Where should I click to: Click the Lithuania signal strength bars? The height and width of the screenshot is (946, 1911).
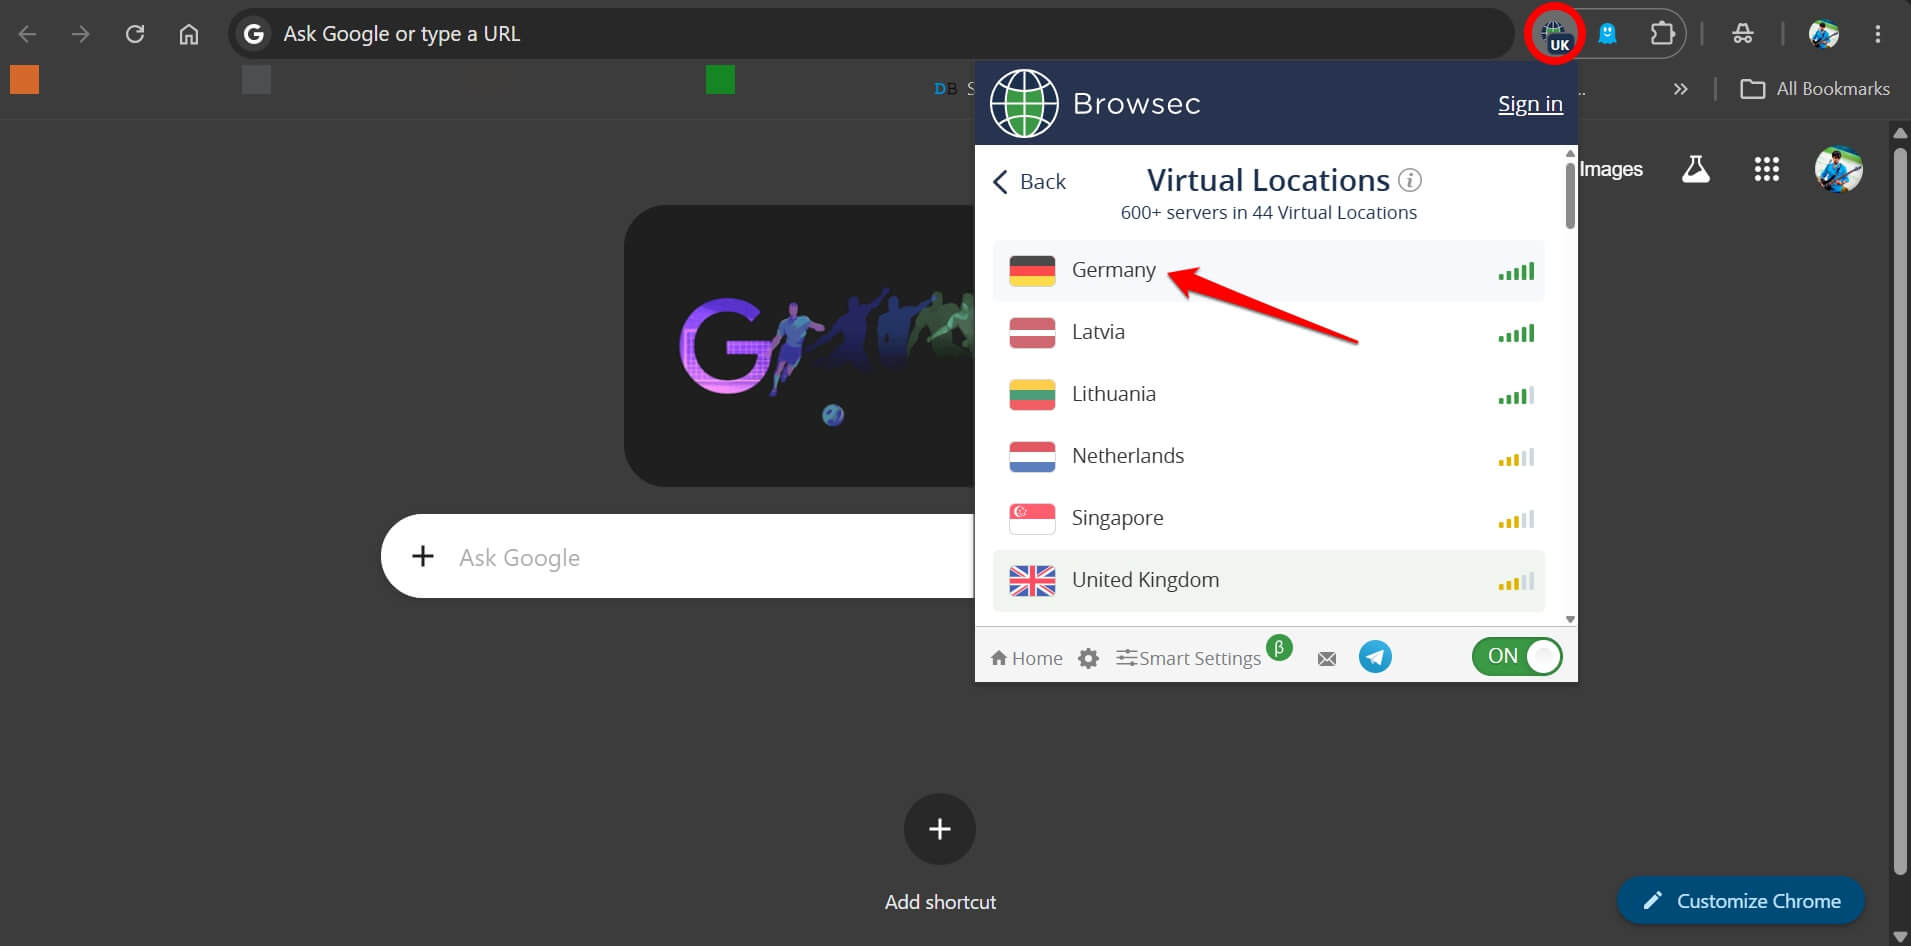coord(1516,395)
